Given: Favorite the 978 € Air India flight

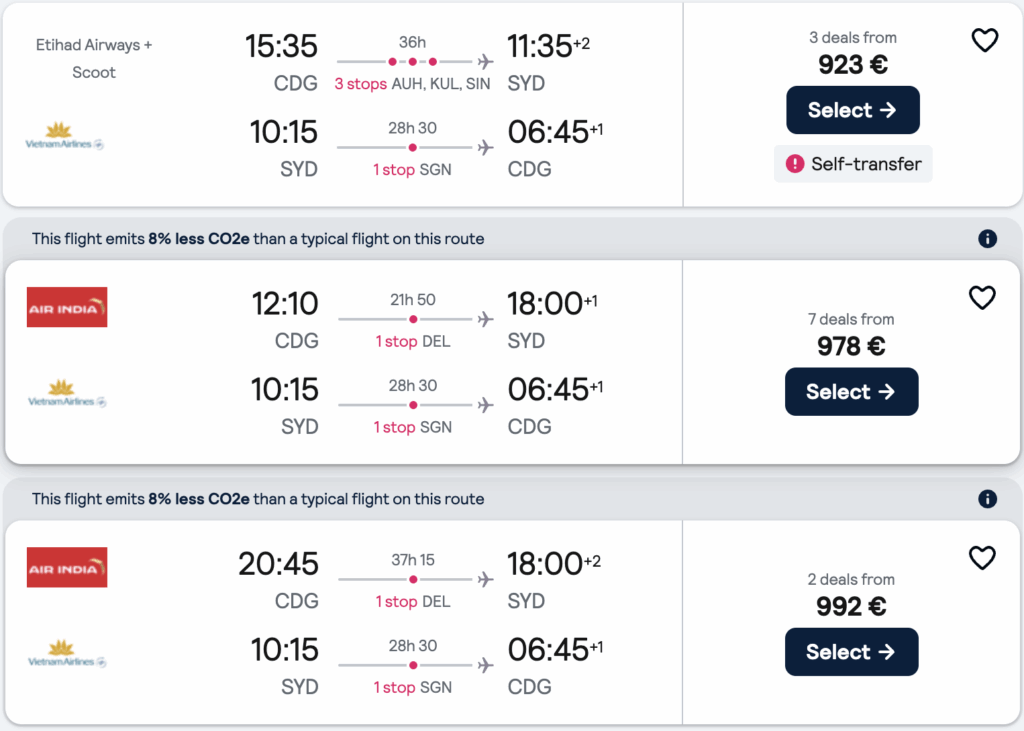Looking at the screenshot, I should [x=983, y=298].
